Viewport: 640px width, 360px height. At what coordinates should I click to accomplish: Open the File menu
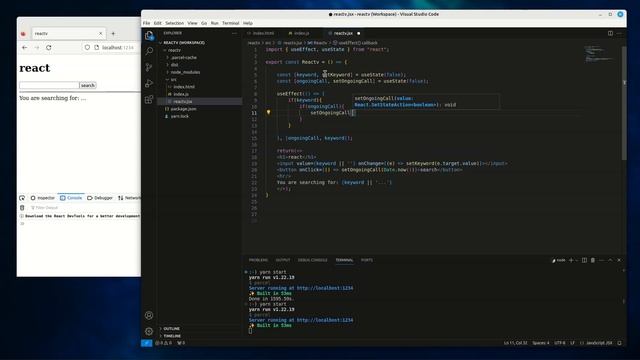pyautogui.click(x=146, y=23)
